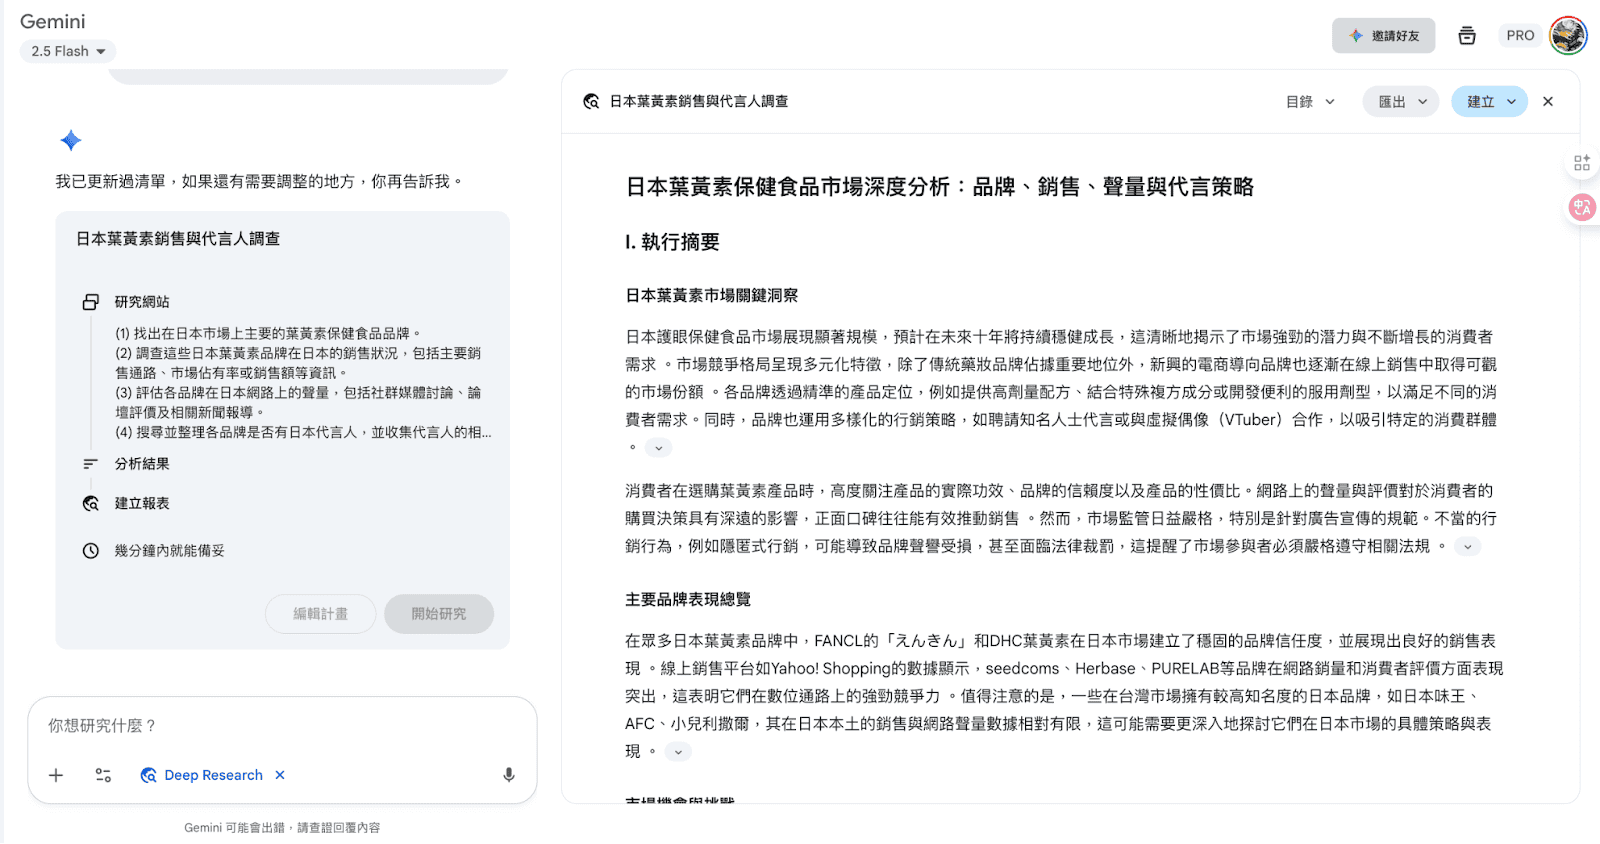The height and width of the screenshot is (844, 1600).
Task: Click the 編輯計畫 button
Action: point(320,614)
